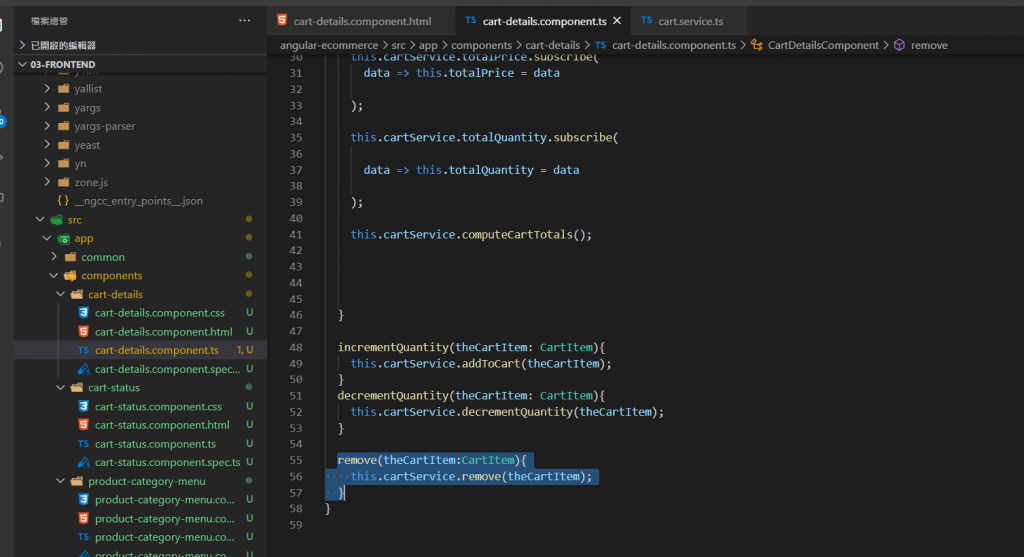Click the CSS icon of cart-status.component.css
Image resolution: width=1024 pixels, height=557 pixels.
coord(84,406)
